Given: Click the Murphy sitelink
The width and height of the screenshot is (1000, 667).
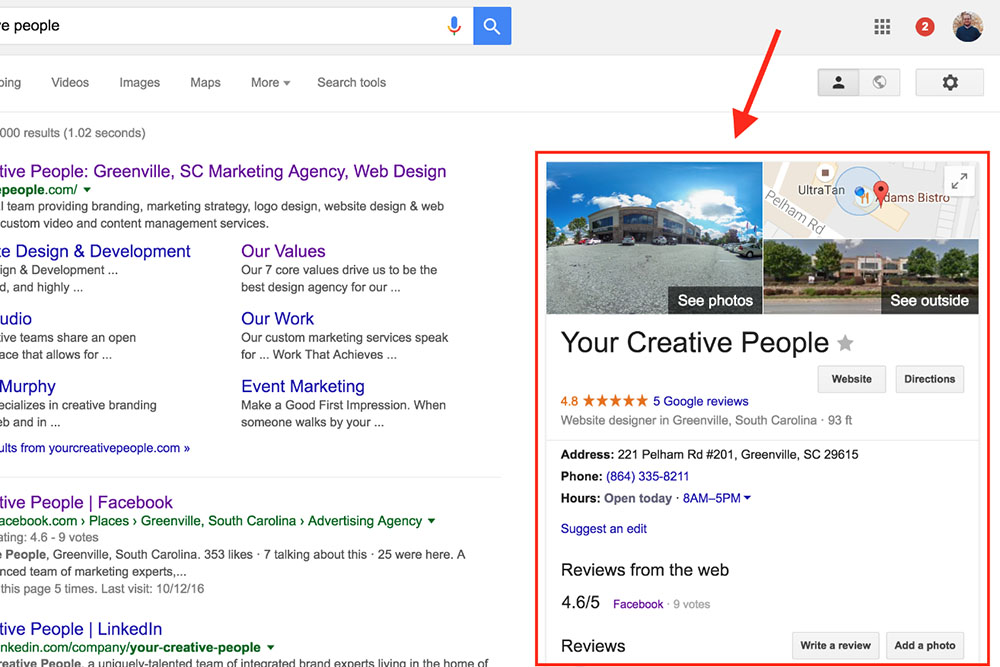Looking at the screenshot, I should tap(27, 386).
